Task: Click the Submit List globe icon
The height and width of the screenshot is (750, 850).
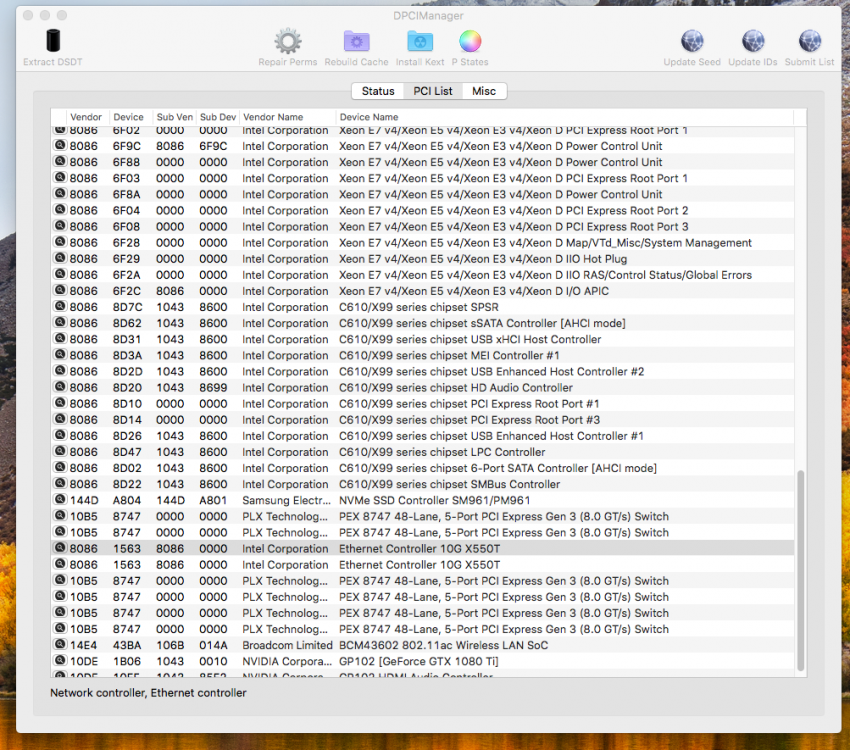Action: coord(810,41)
